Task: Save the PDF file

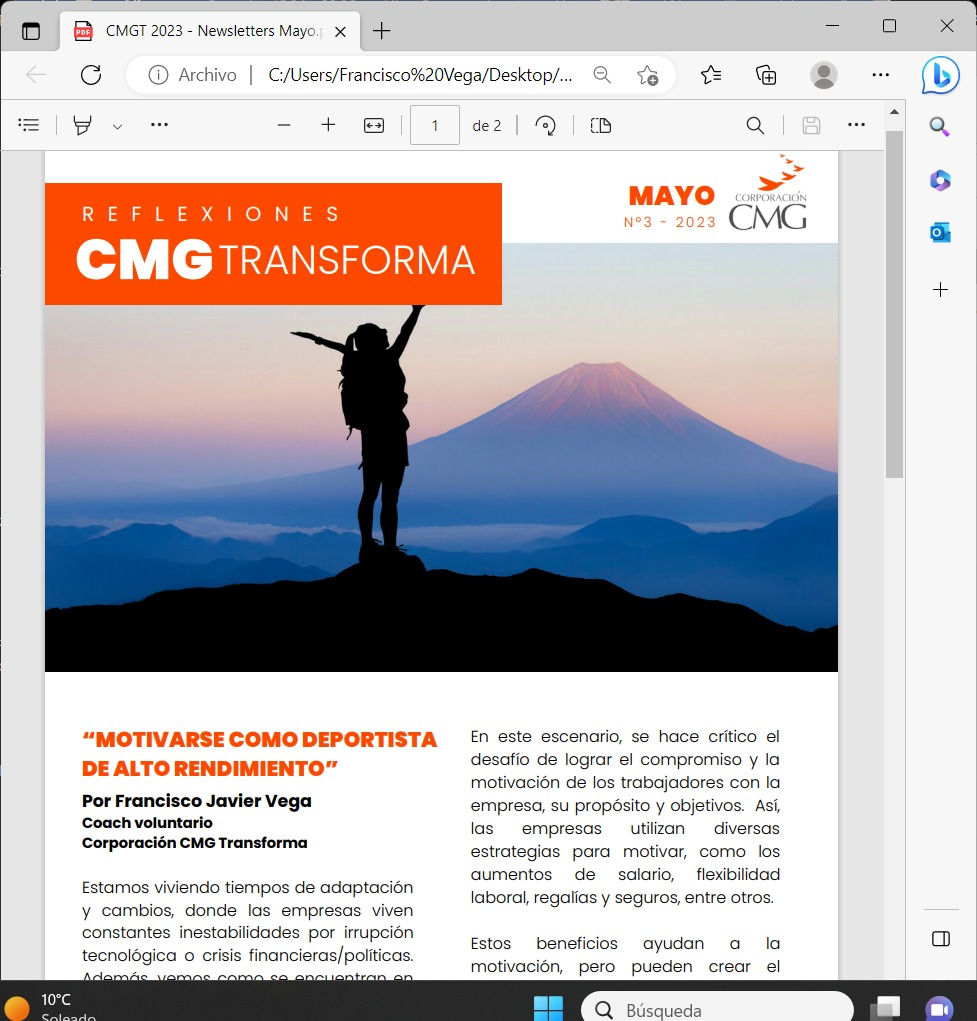Action: (x=811, y=125)
